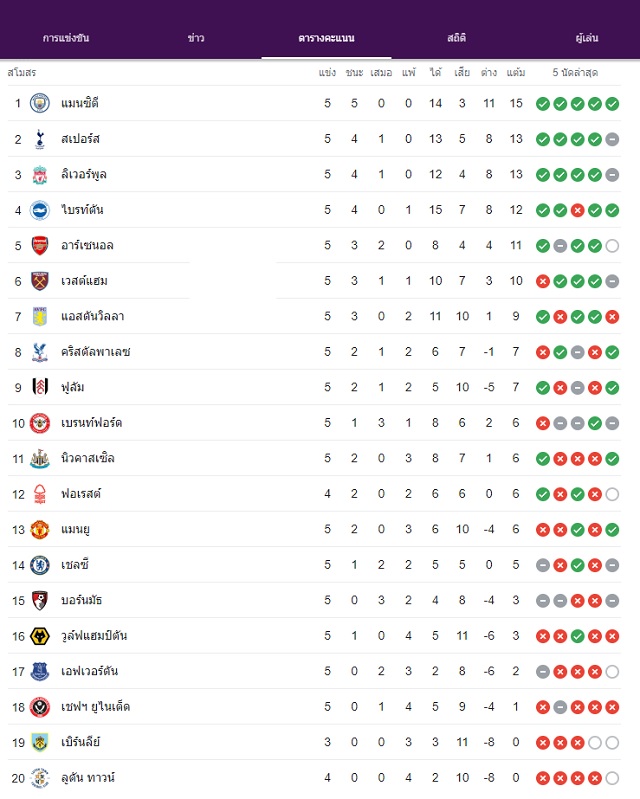Click the Arsenal club crest

pos(40,246)
